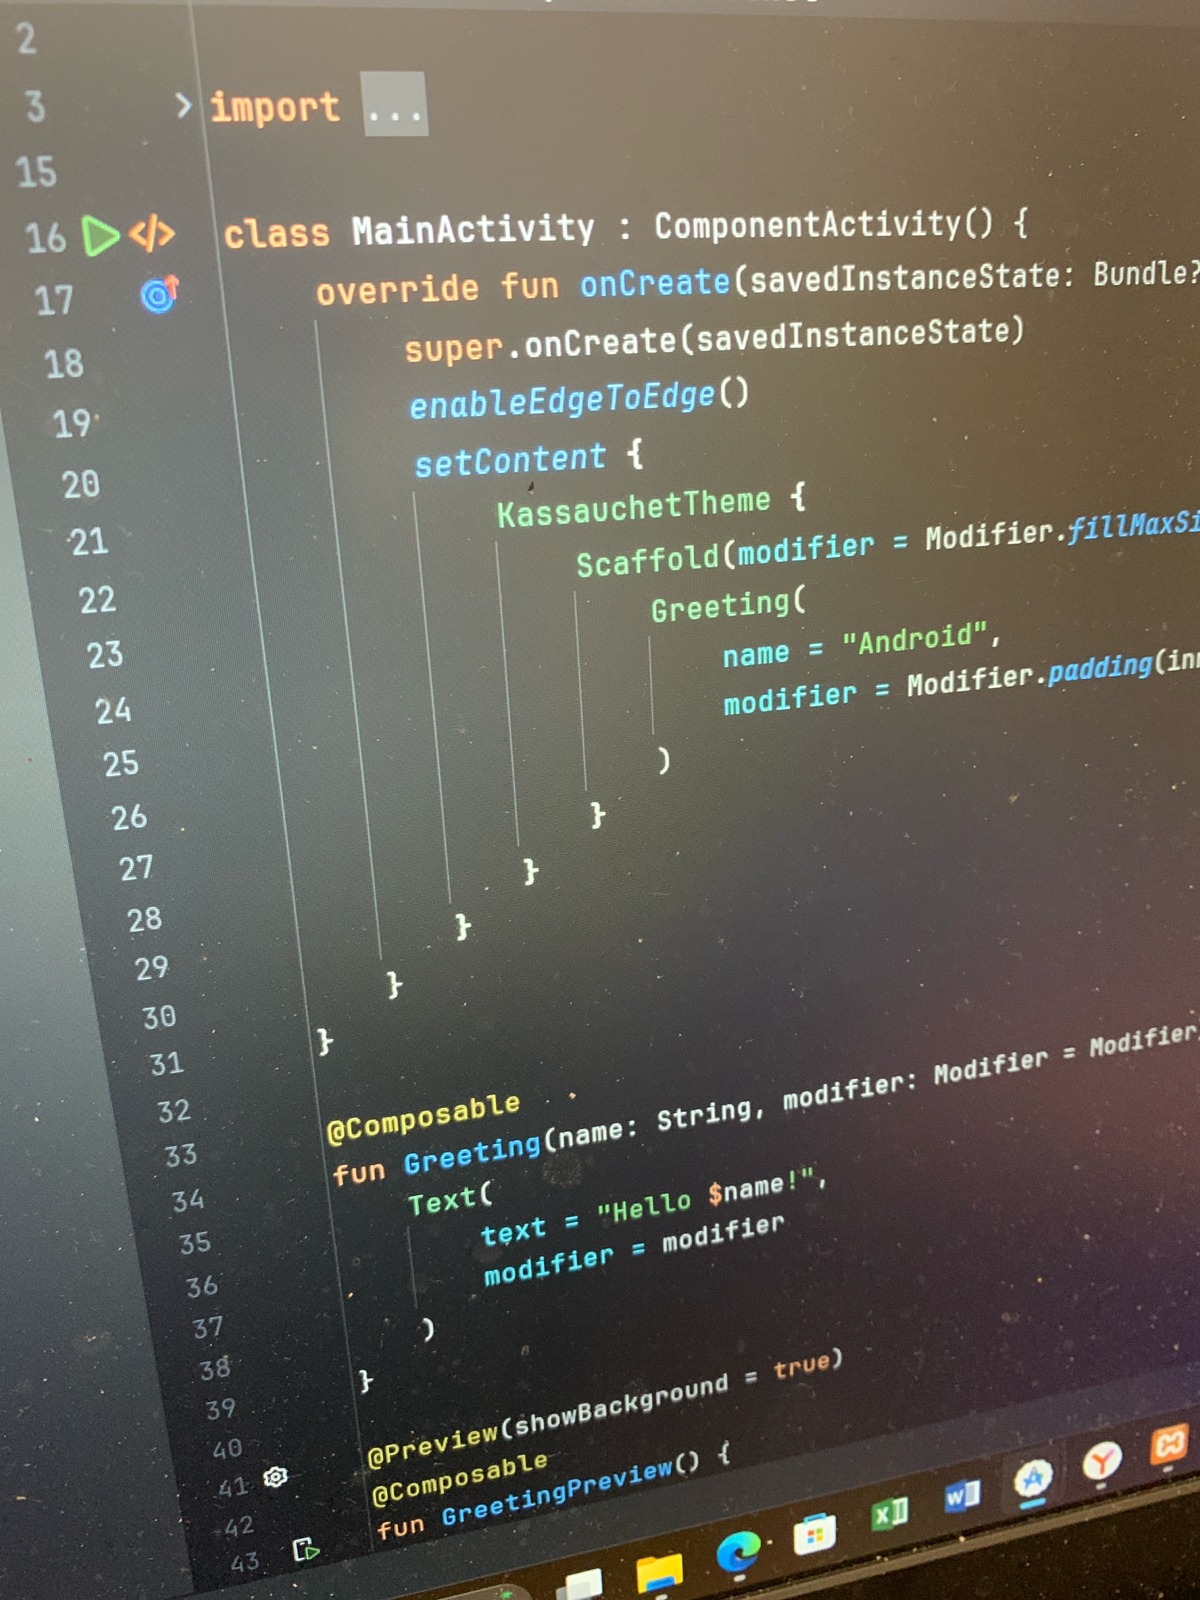This screenshot has height=1600, width=1200.
Task: Open Excel from the taskbar
Action: click(x=889, y=1514)
